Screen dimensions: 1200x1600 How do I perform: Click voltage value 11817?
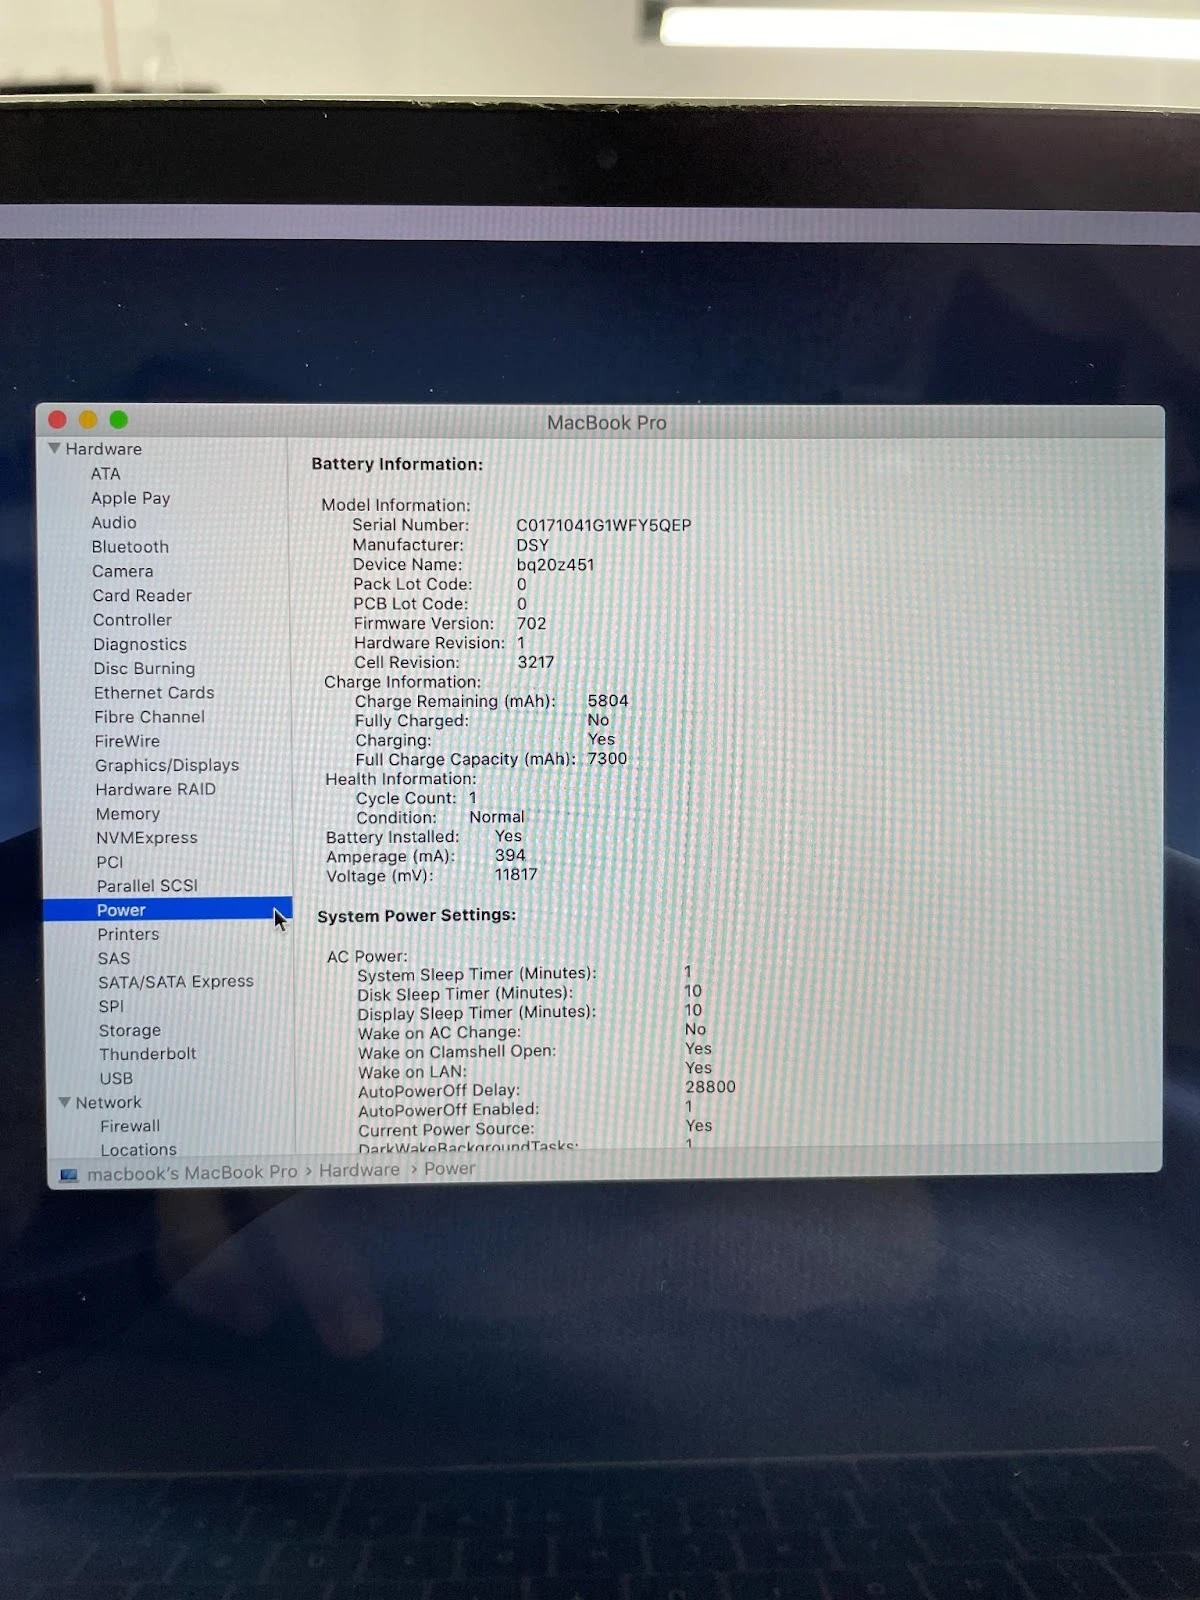516,874
